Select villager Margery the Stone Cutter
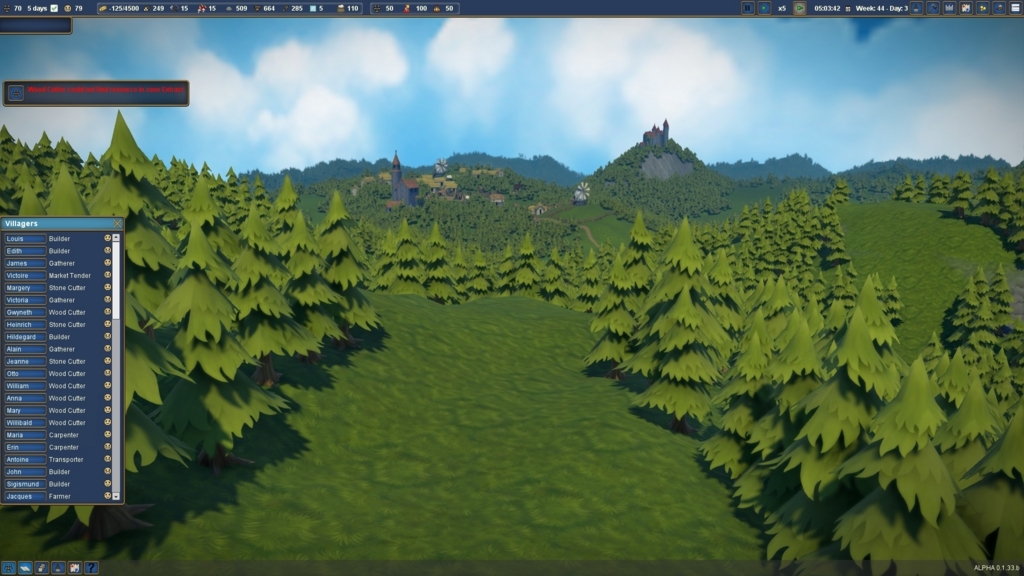This screenshot has height=576, width=1024. coord(25,287)
